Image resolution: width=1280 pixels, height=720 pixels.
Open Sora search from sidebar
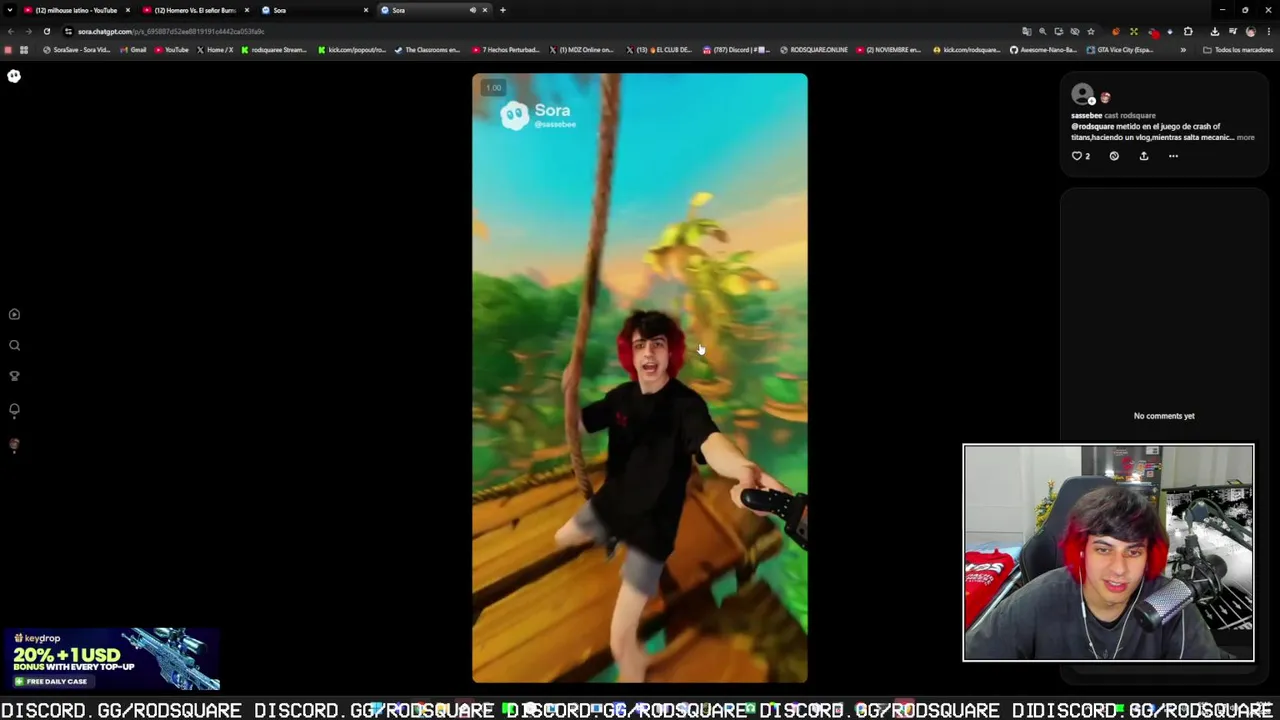point(14,345)
